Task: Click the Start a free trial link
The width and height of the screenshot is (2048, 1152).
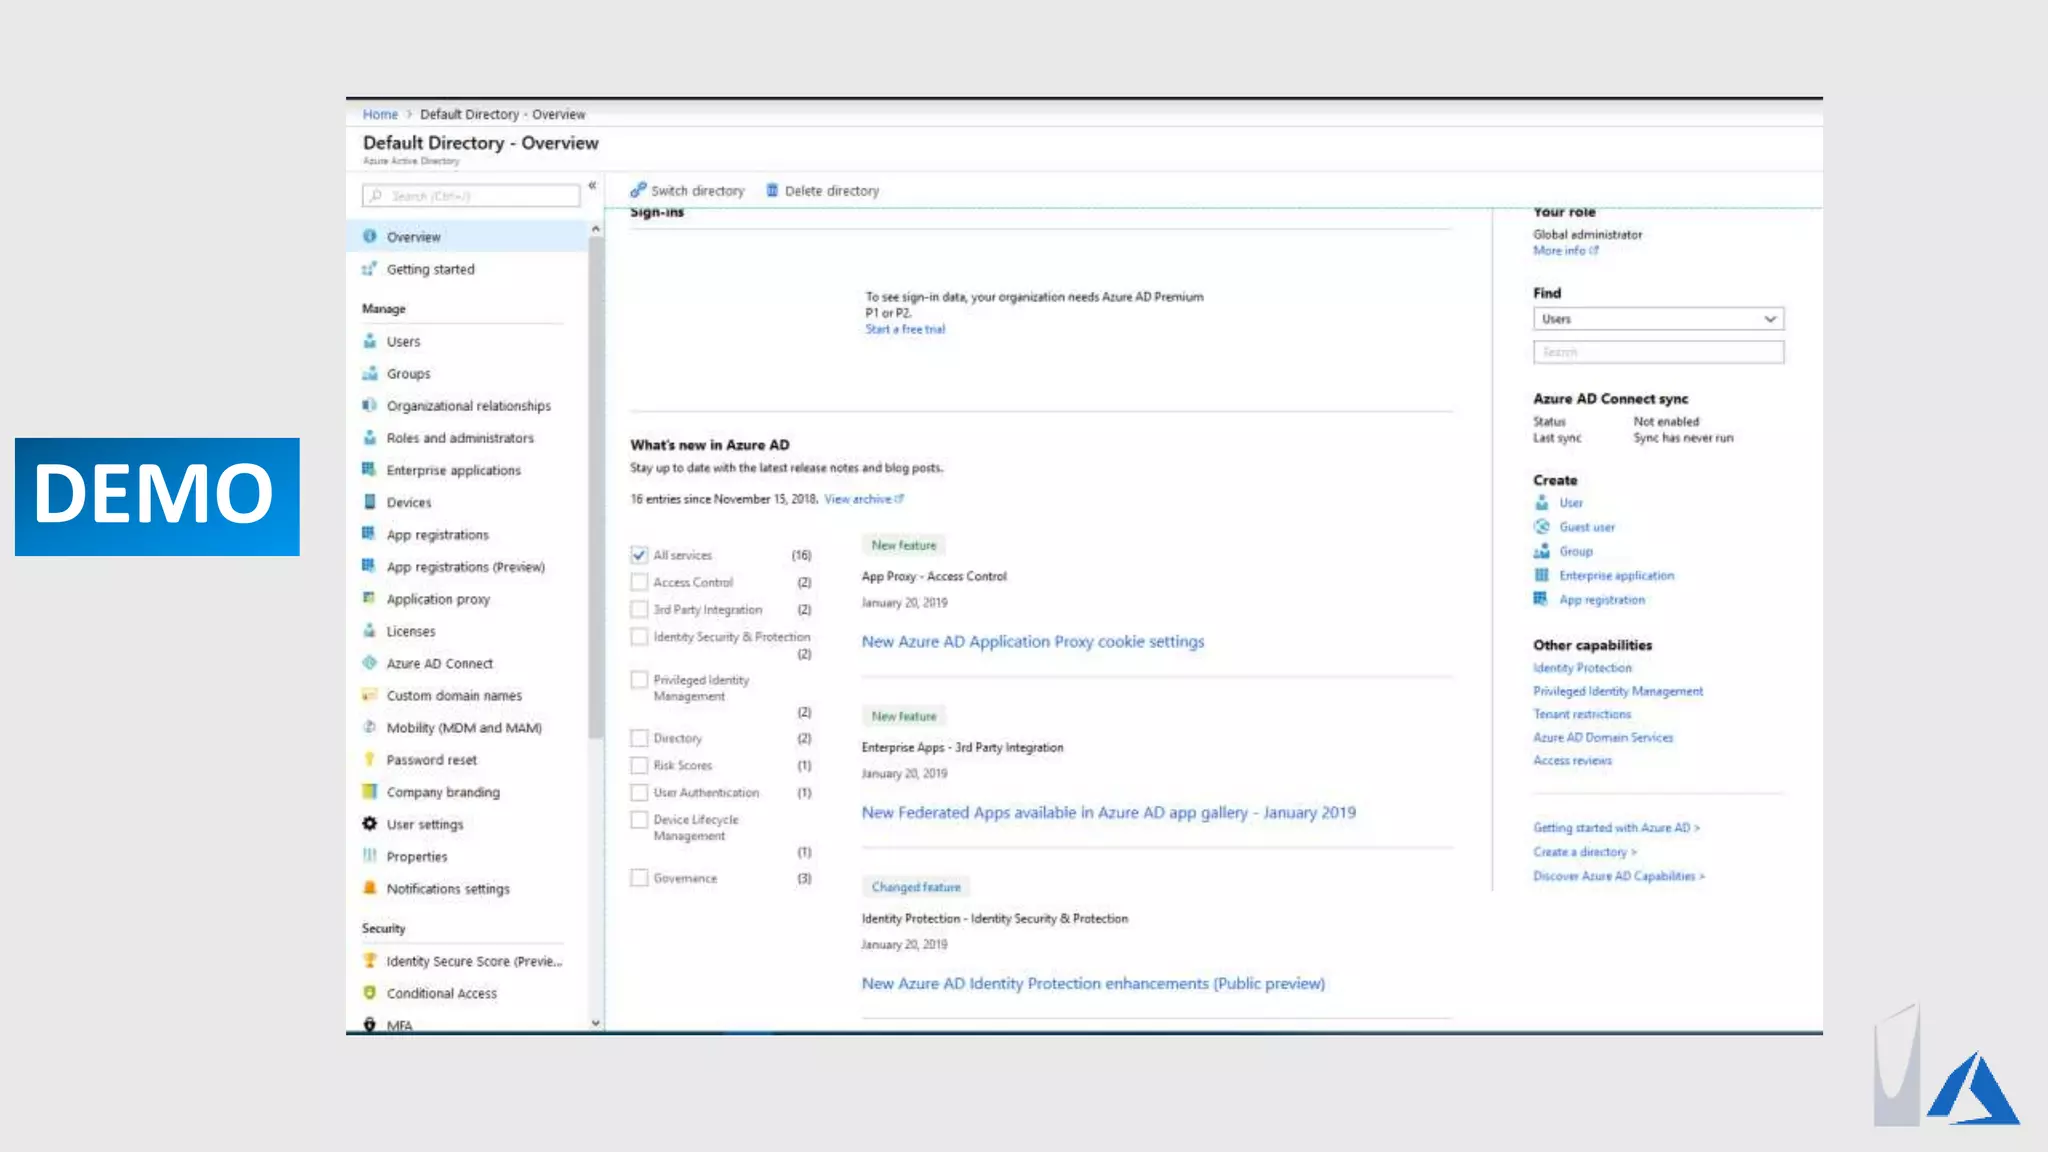Action: coord(904,329)
